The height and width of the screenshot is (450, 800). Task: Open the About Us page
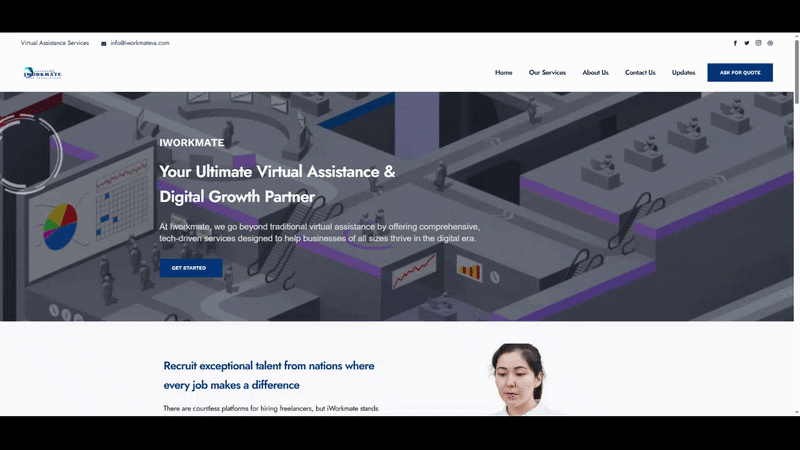tap(595, 72)
